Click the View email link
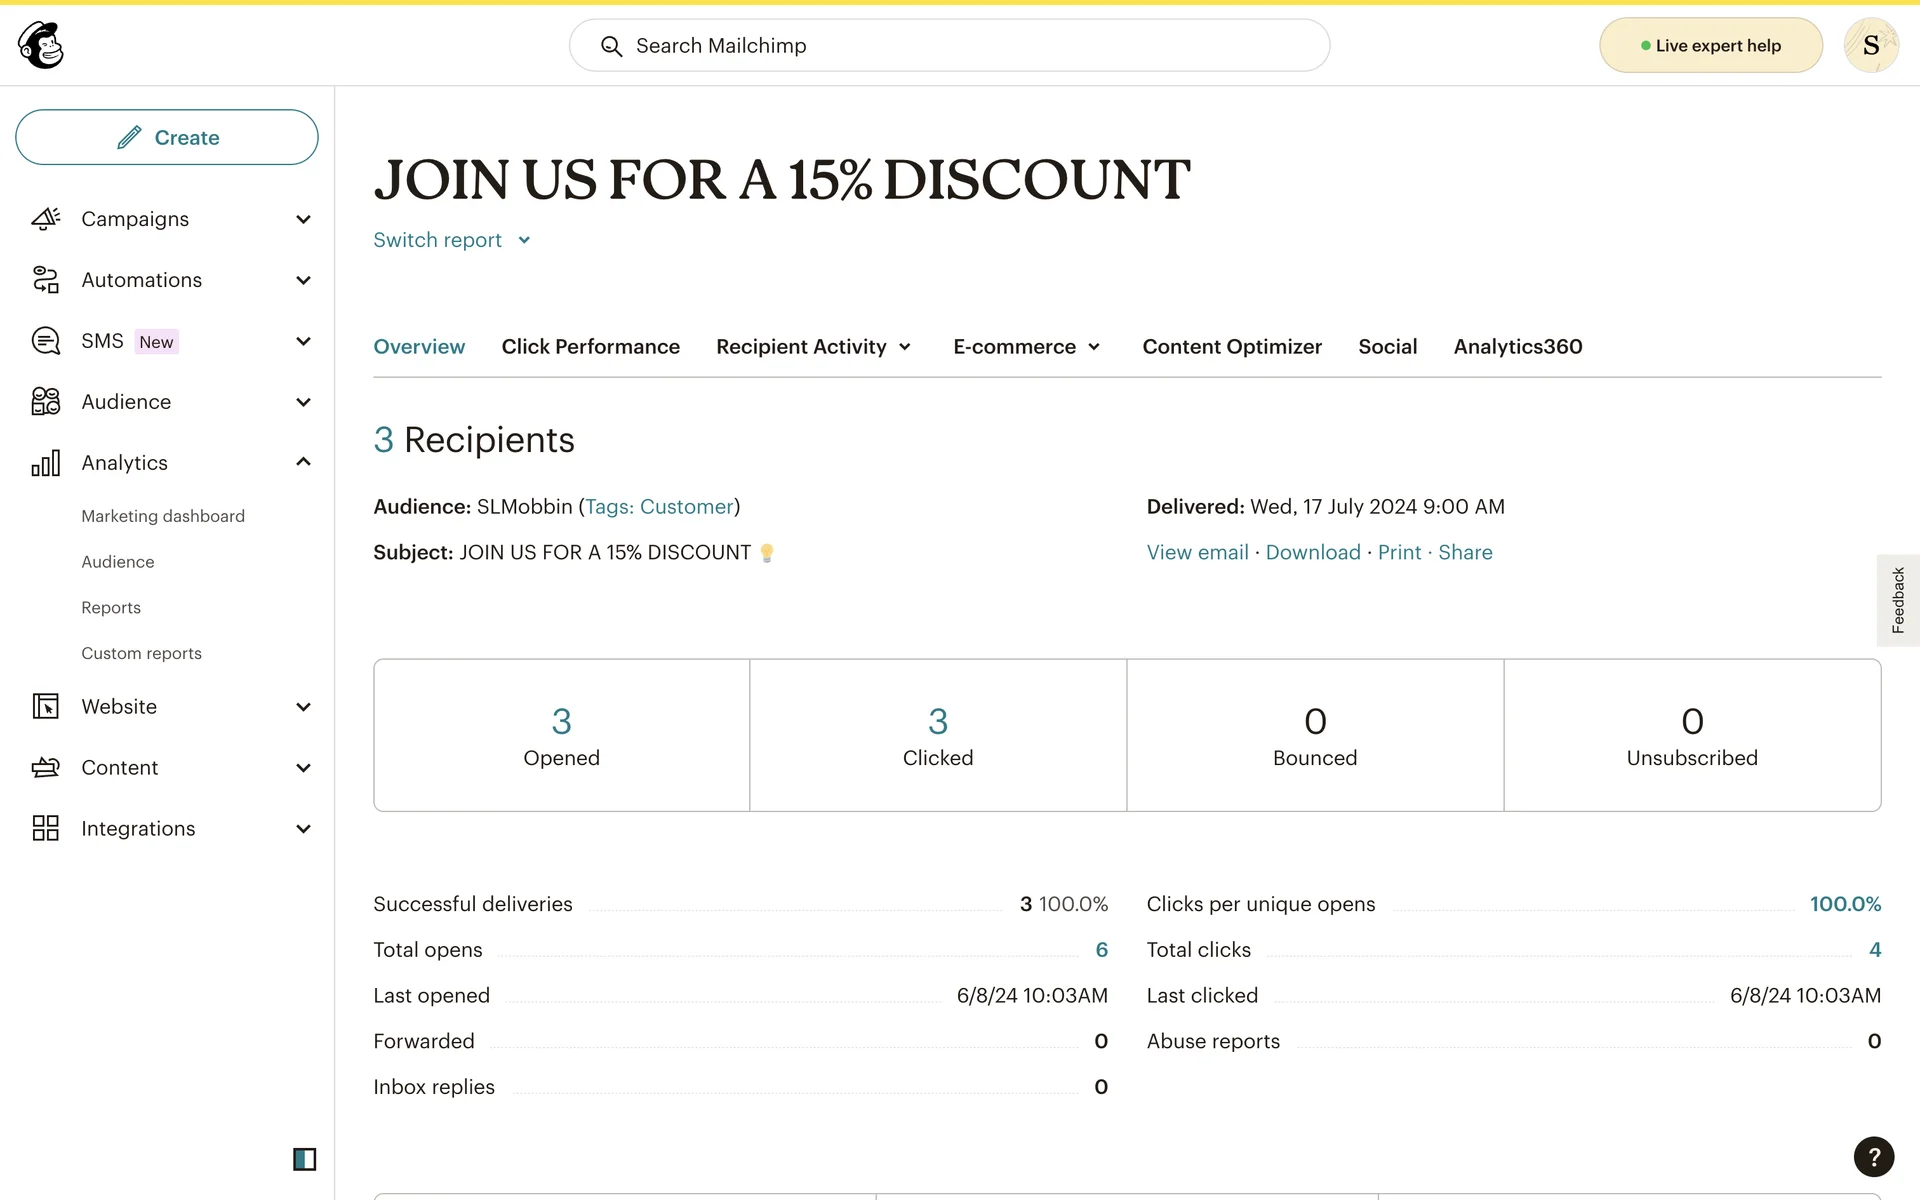Viewport: 1920px width, 1200px height. [1197, 553]
